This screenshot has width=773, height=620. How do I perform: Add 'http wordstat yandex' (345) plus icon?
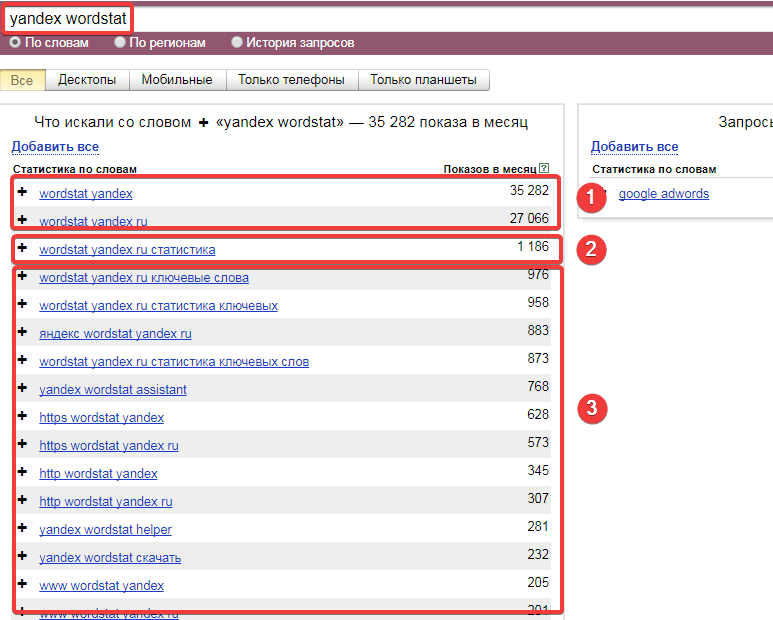[22, 472]
